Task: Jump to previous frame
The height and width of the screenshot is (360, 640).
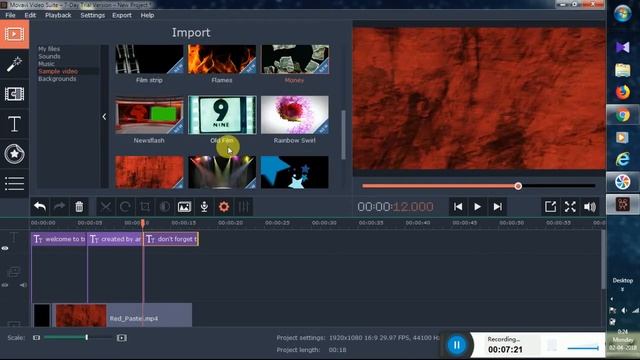Action: [x=458, y=207]
